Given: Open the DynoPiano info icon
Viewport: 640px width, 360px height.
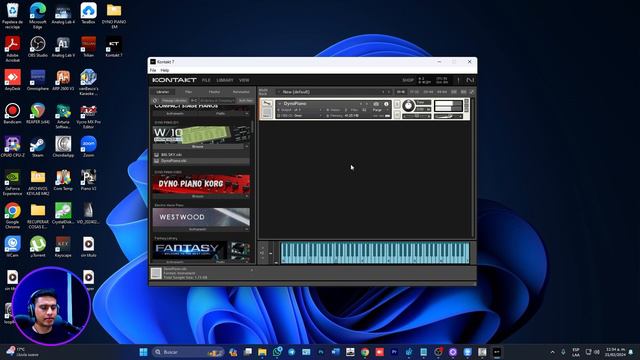Looking at the screenshot, I should click(386, 104).
